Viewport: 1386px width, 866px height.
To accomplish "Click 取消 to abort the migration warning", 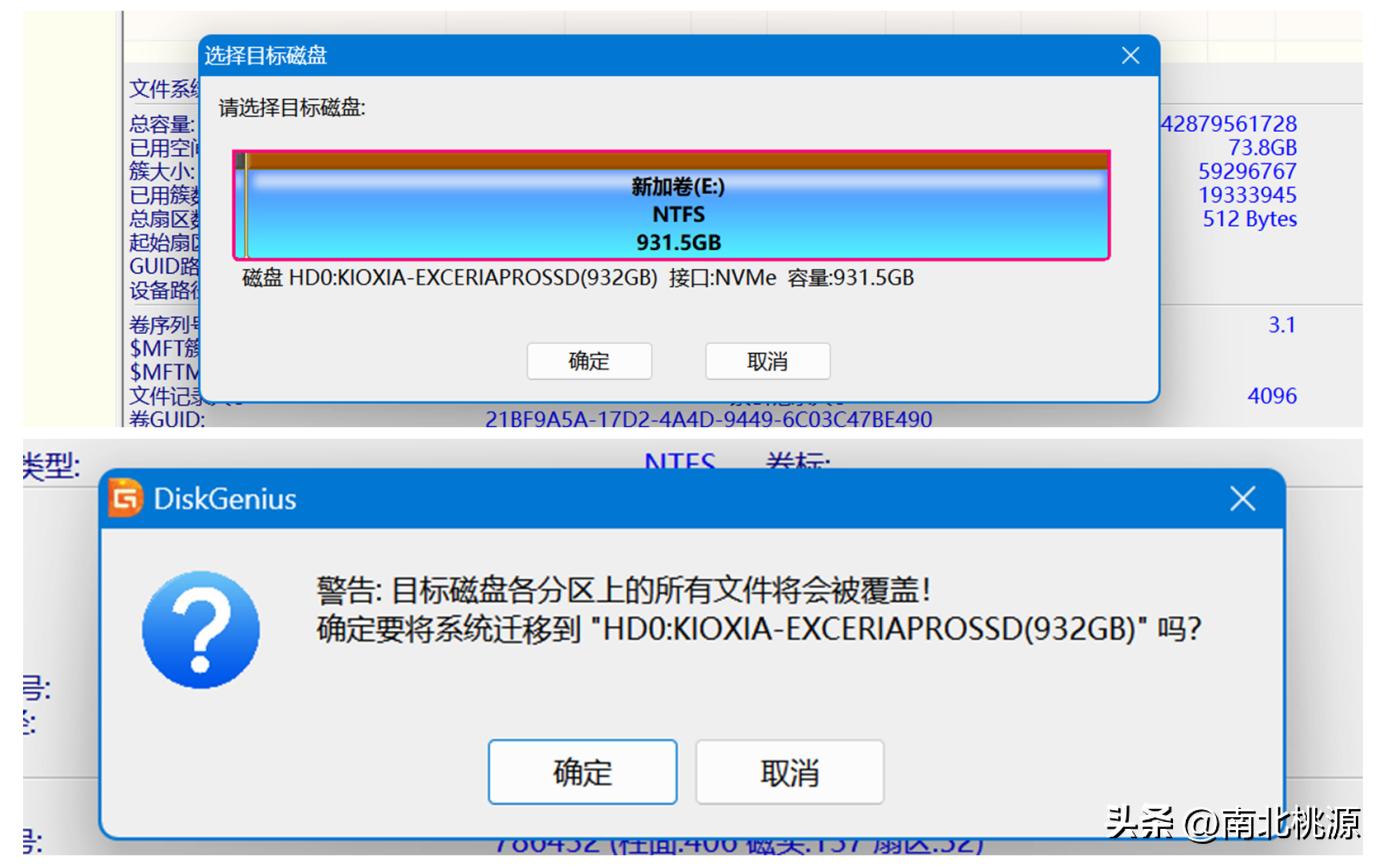I will [789, 771].
